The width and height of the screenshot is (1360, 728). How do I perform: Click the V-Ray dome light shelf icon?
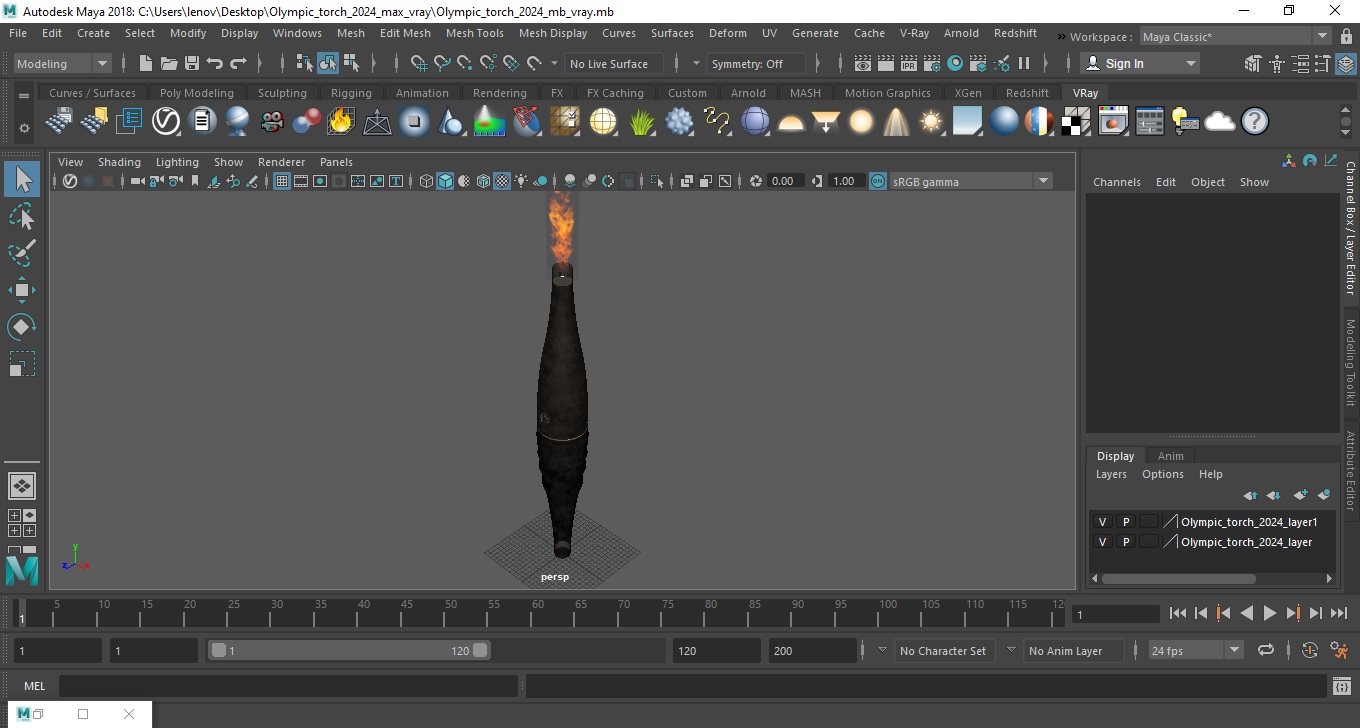pos(791,122)
